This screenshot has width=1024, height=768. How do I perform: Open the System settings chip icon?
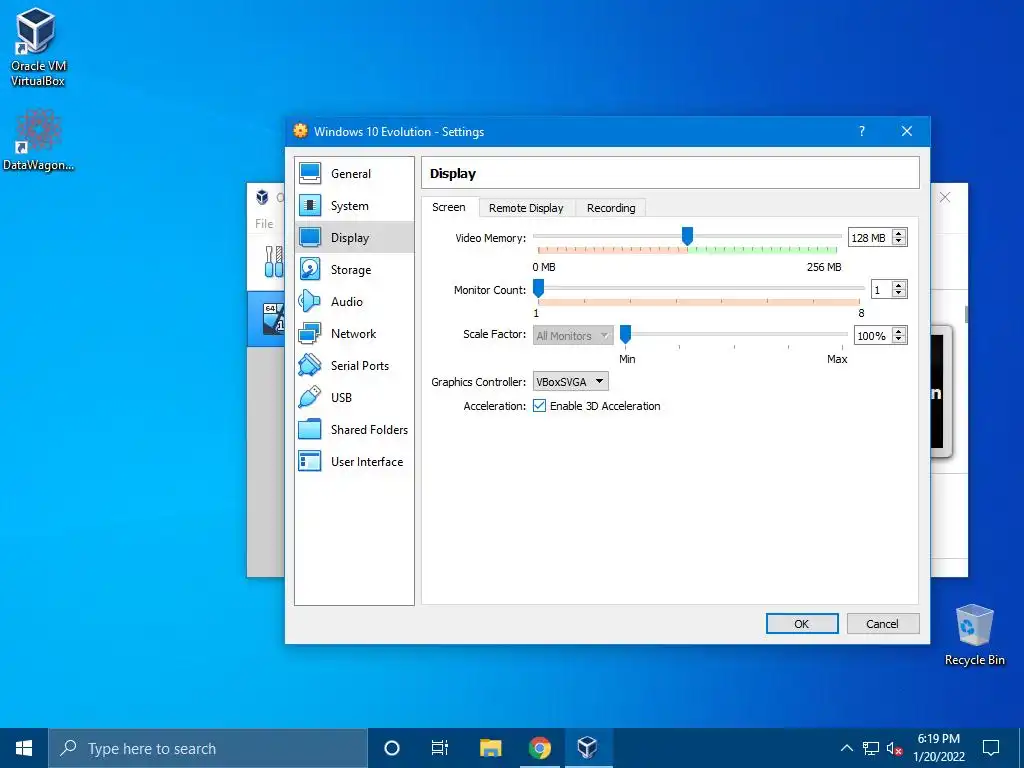click(310, 205)
